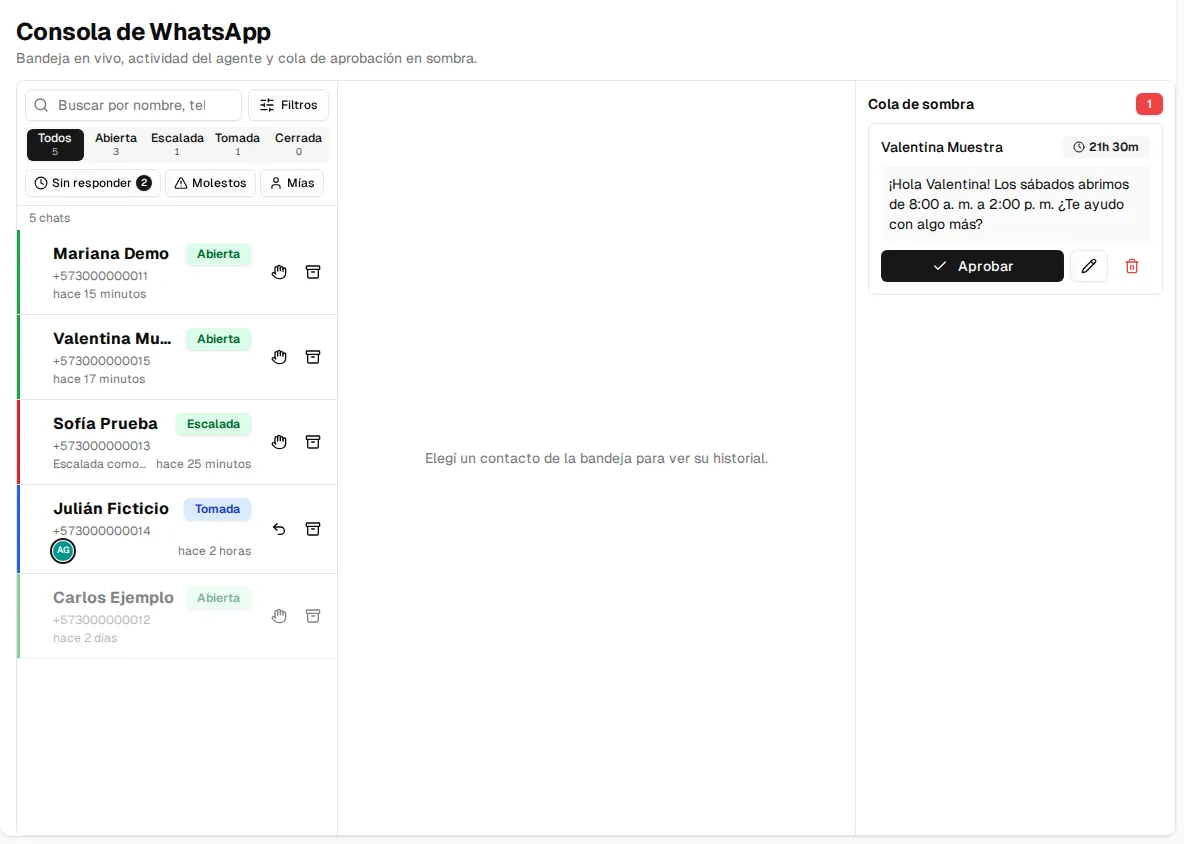Click the Escalada status badge on Sofía Prueba

point(214,424)
